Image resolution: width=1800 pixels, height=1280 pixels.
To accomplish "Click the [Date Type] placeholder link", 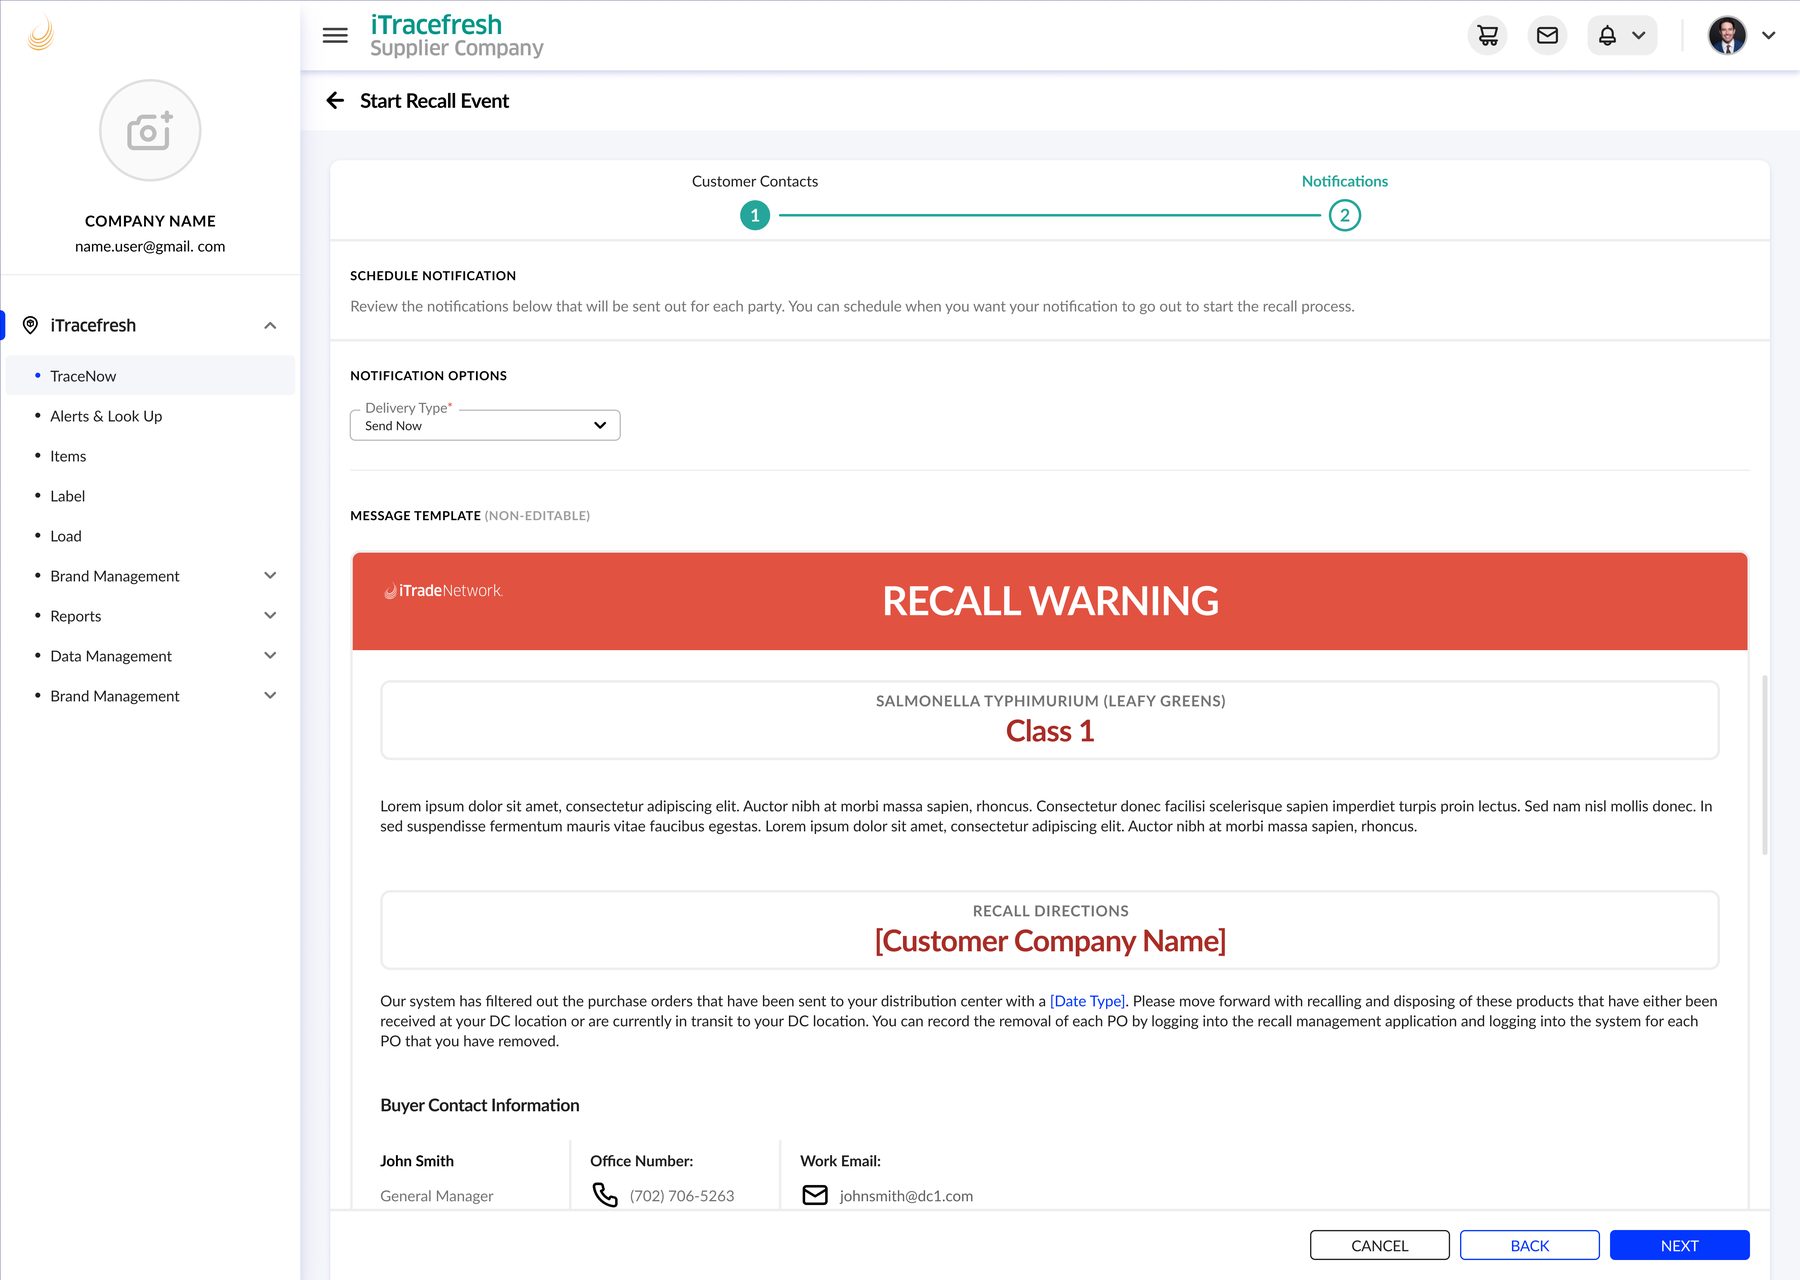I will 1087,1001.
